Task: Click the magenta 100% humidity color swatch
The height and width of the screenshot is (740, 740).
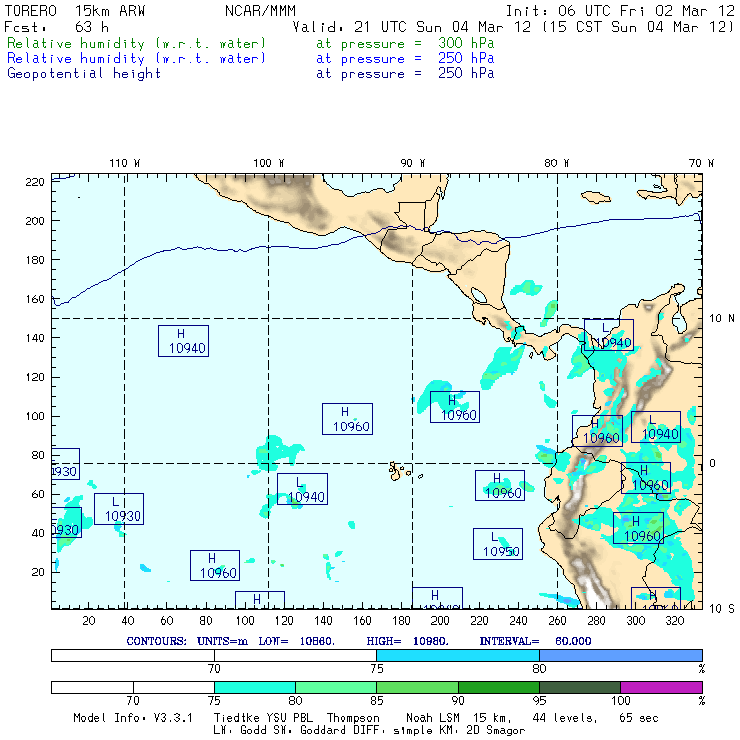Action: [x=661, y=687]
